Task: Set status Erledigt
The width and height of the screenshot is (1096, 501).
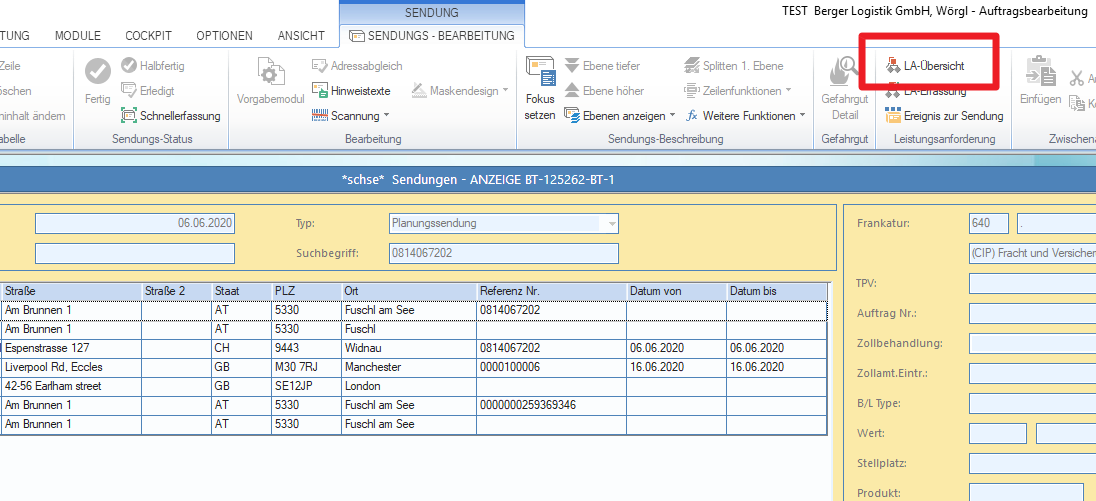Action: (x=147, y=91)
